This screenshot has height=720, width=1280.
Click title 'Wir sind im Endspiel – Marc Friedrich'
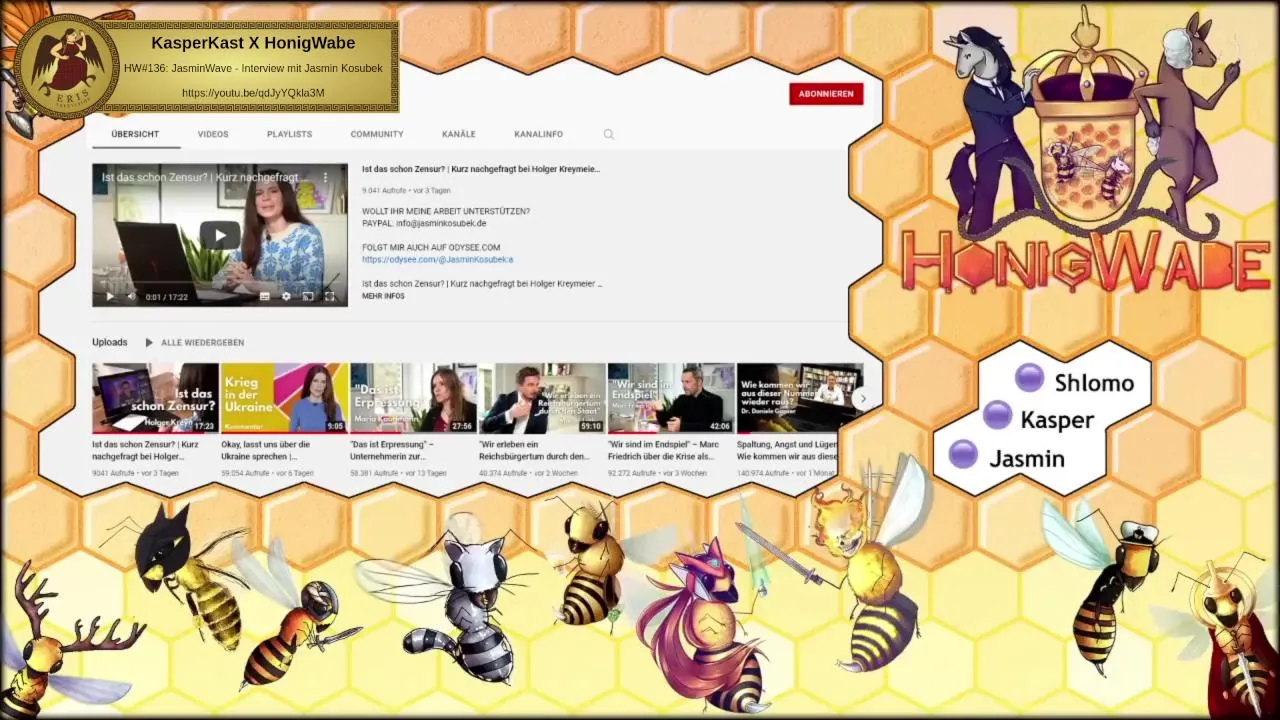tap(663, 450)
